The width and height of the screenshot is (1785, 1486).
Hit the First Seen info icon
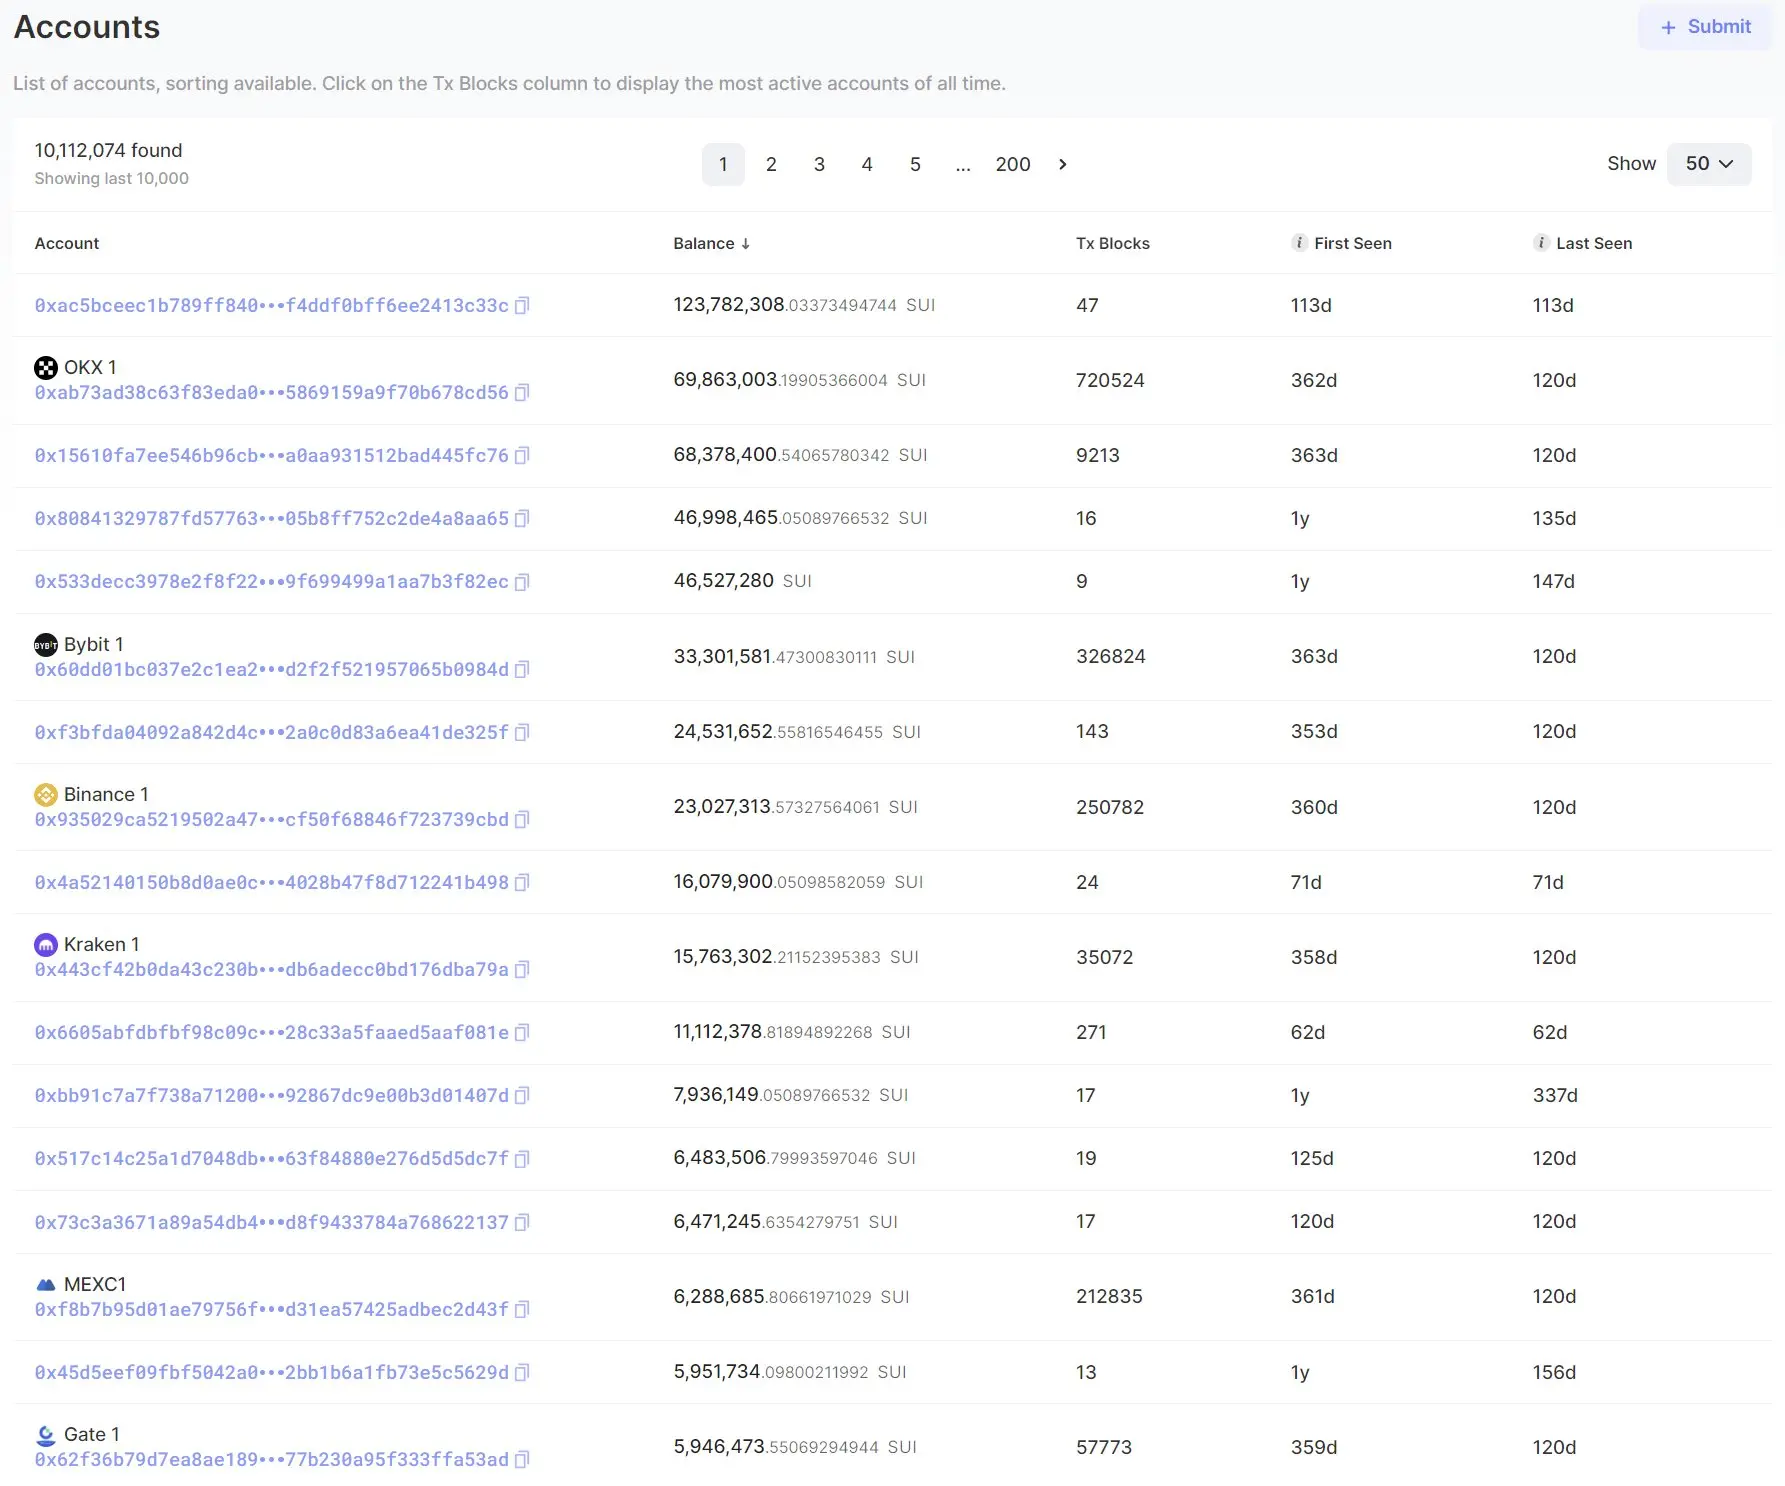click(x=1299, y=243)
